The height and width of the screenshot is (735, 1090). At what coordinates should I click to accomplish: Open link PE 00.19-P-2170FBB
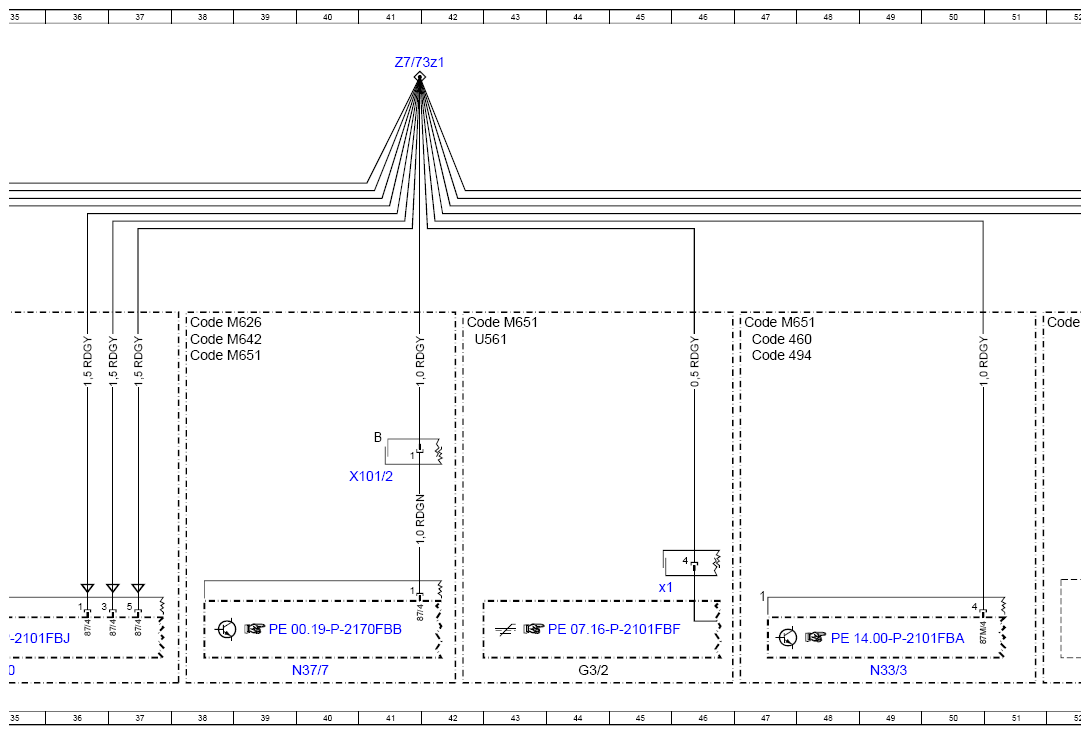(x=335, y=629)
